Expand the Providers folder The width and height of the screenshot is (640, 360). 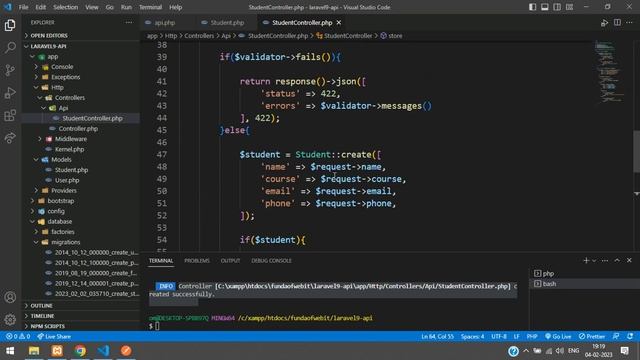[x=80, y=190]
